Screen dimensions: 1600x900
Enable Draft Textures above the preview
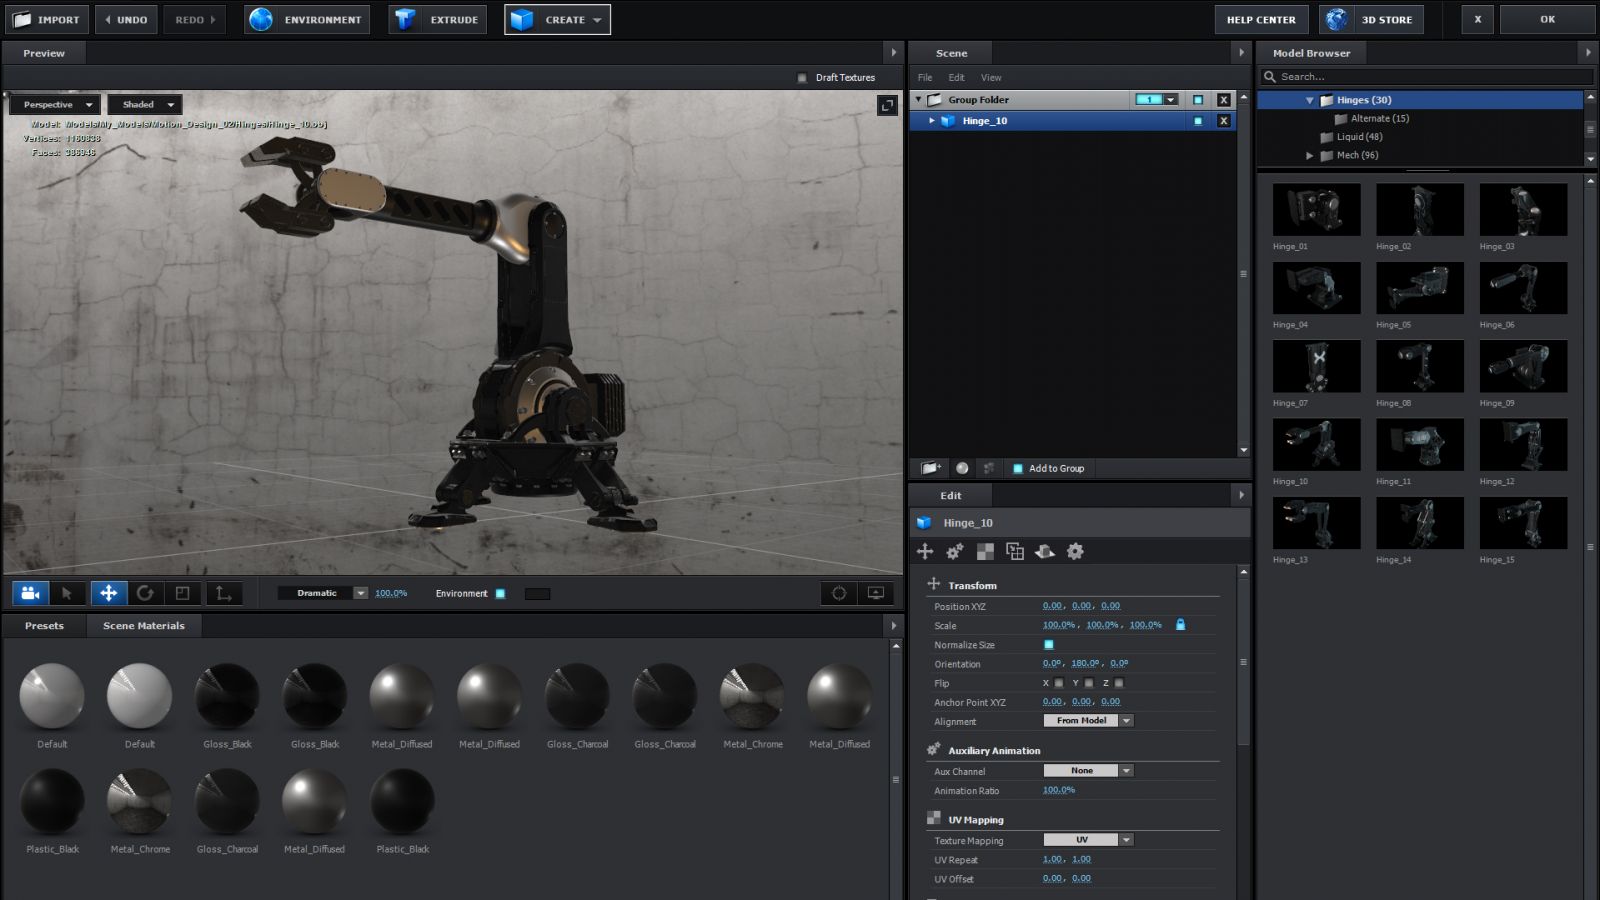coord(800,77)
